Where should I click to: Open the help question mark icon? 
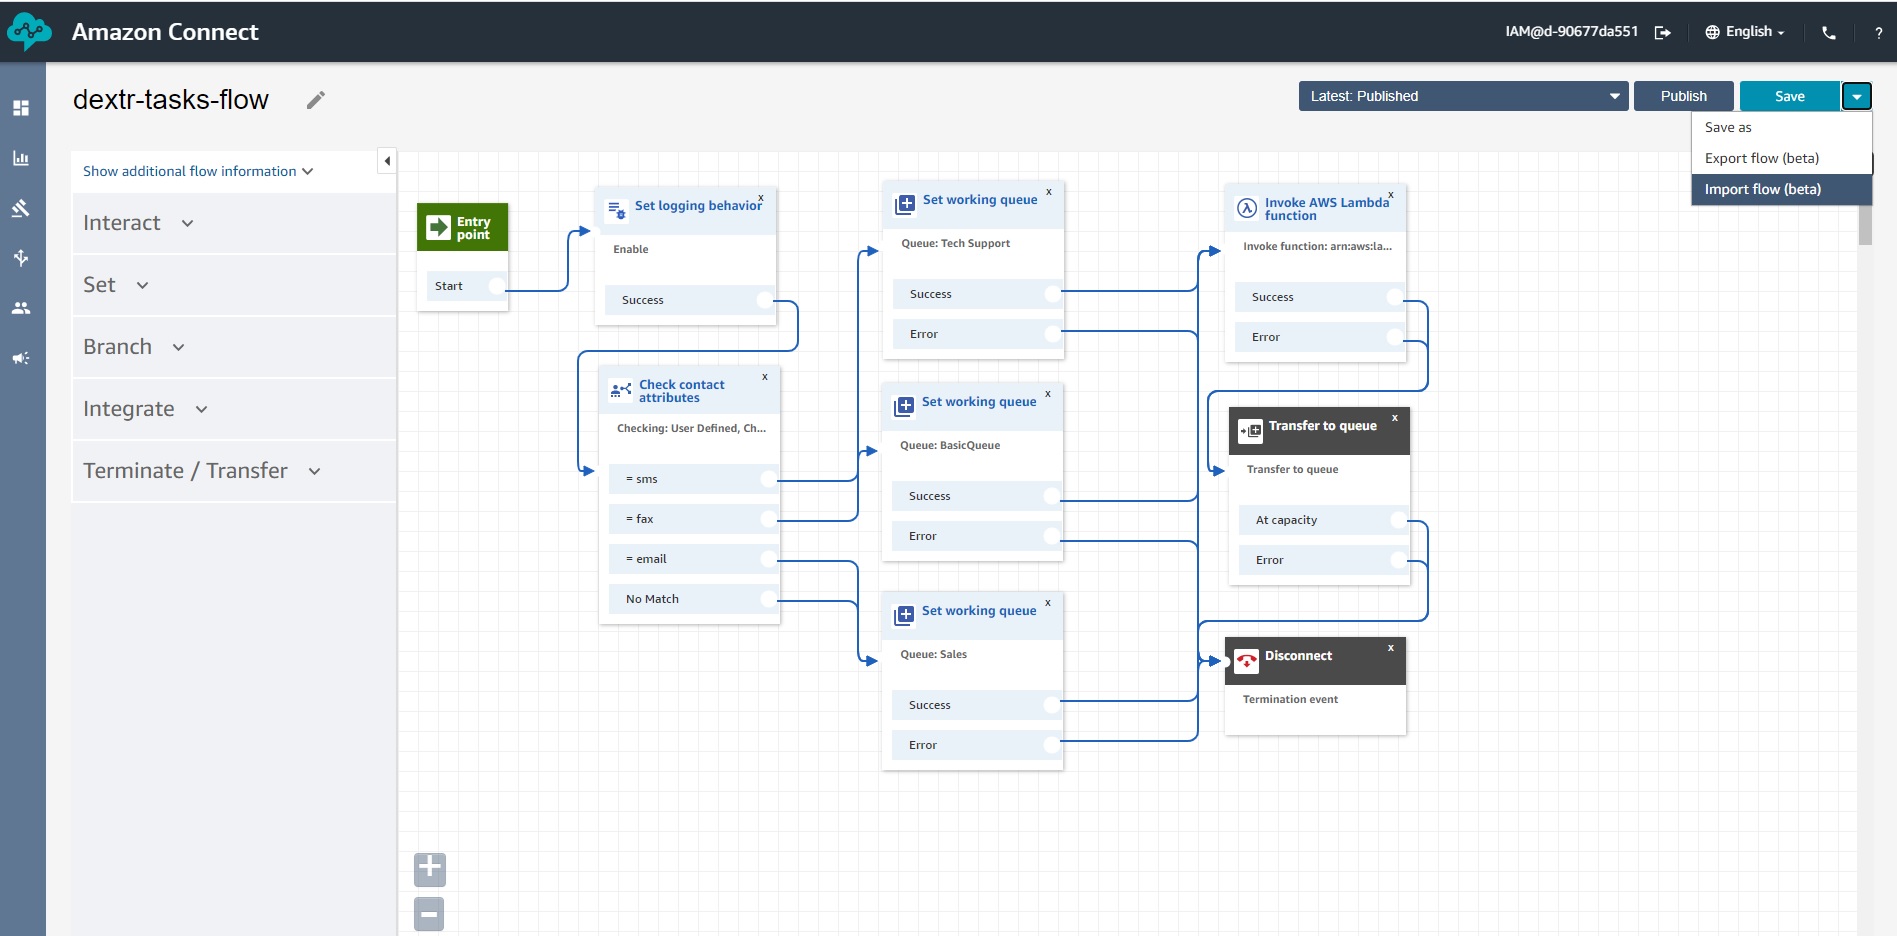(1878, 32)
